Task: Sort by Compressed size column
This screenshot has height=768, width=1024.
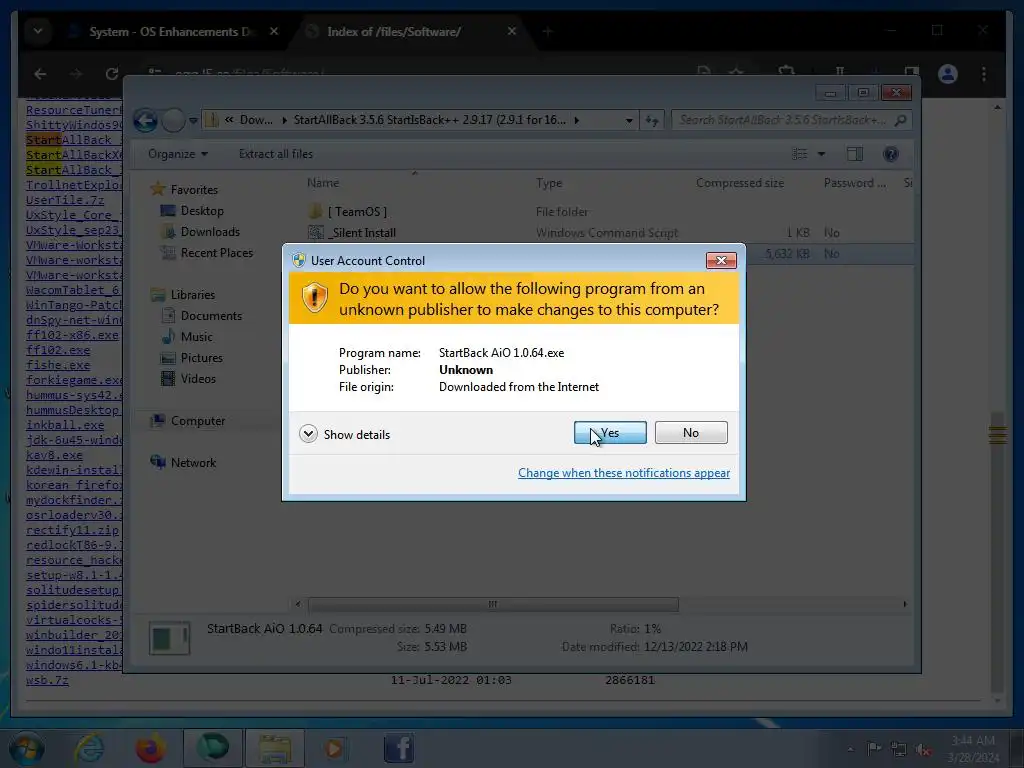Action: click(x=740, y=183)
